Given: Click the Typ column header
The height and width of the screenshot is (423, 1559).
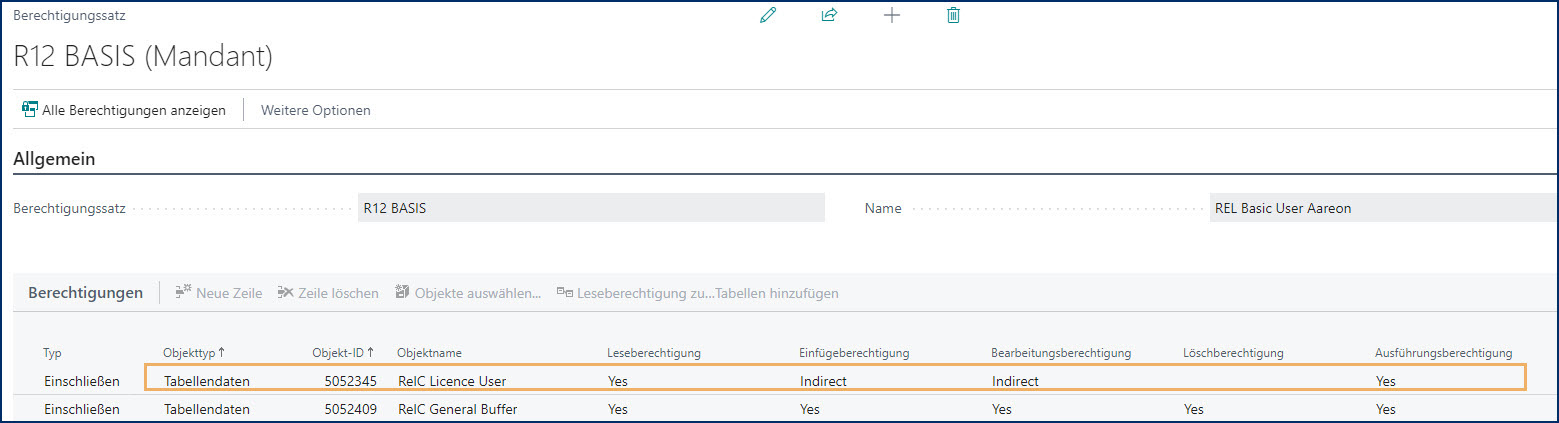Looking at the screenshot, I should [53, 353].
